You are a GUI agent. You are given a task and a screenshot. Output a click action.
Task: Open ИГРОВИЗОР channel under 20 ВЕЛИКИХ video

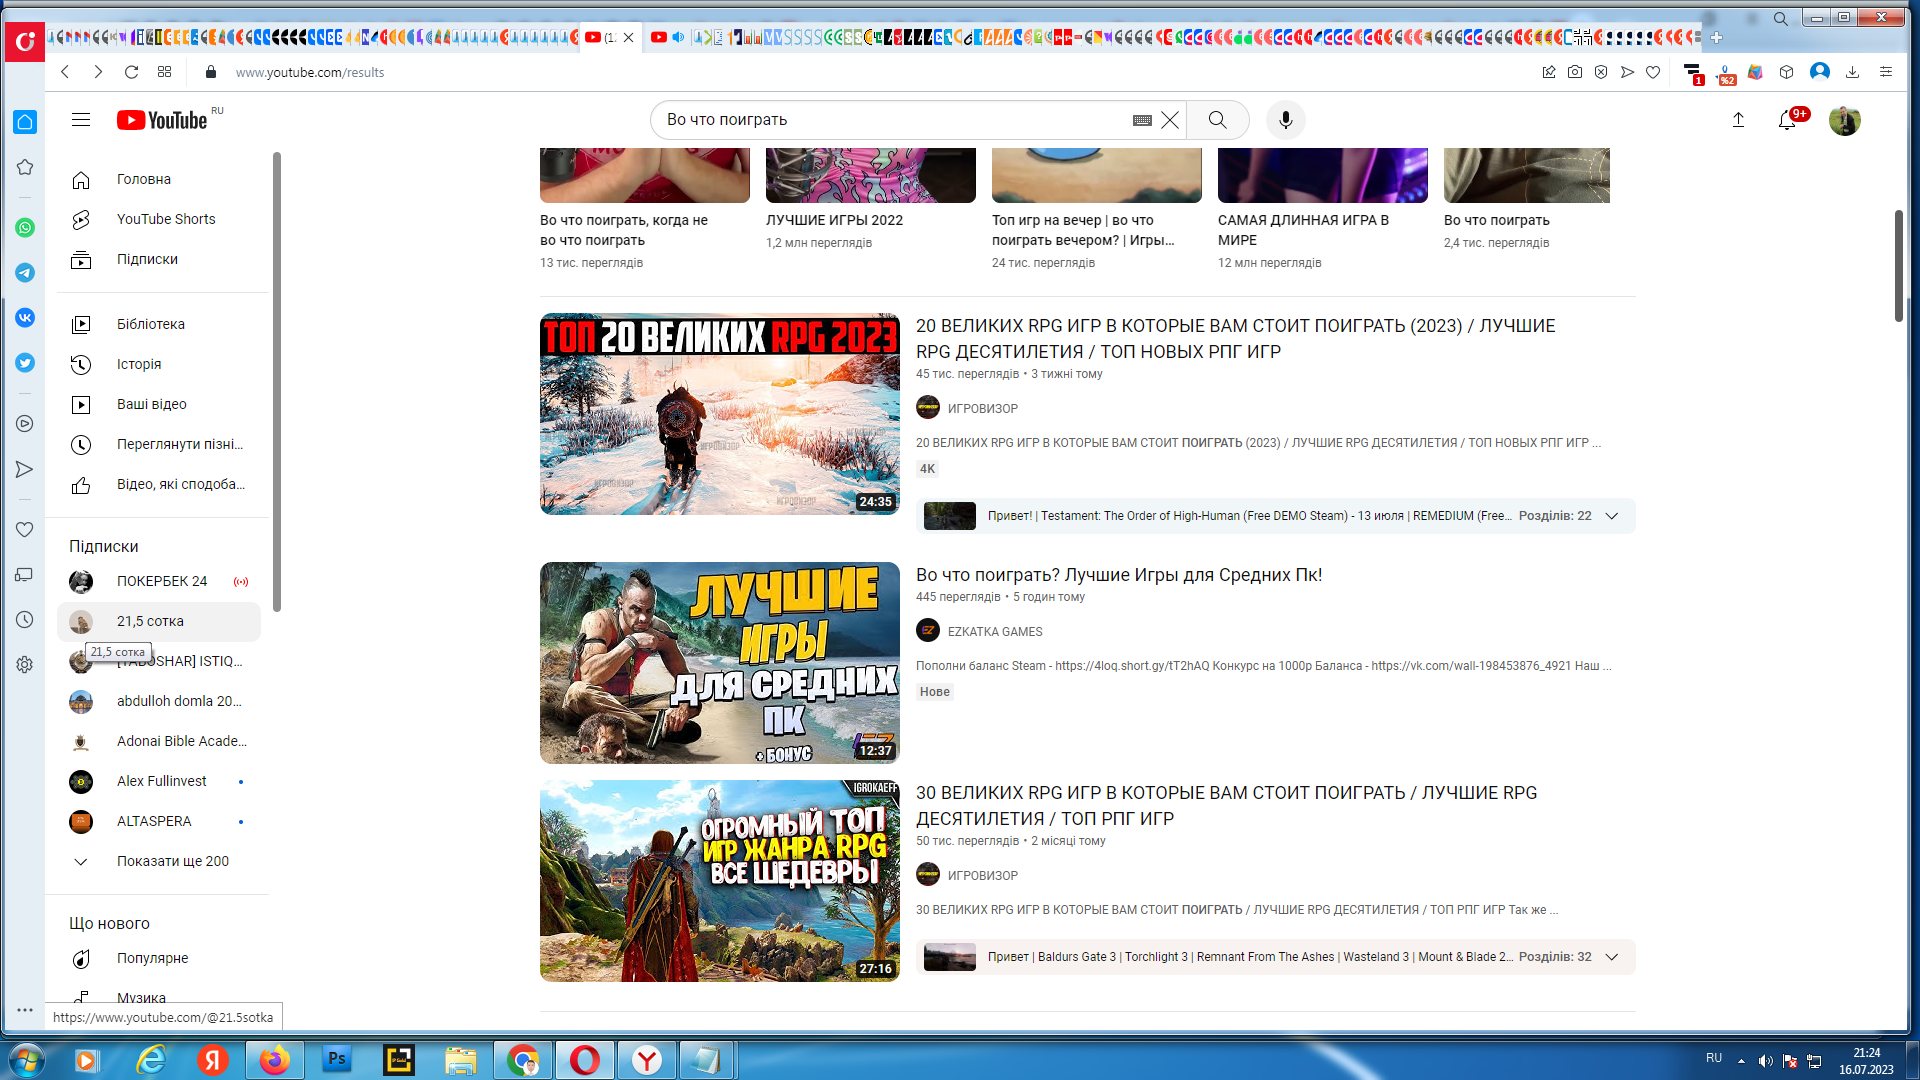tap(982, 408)
